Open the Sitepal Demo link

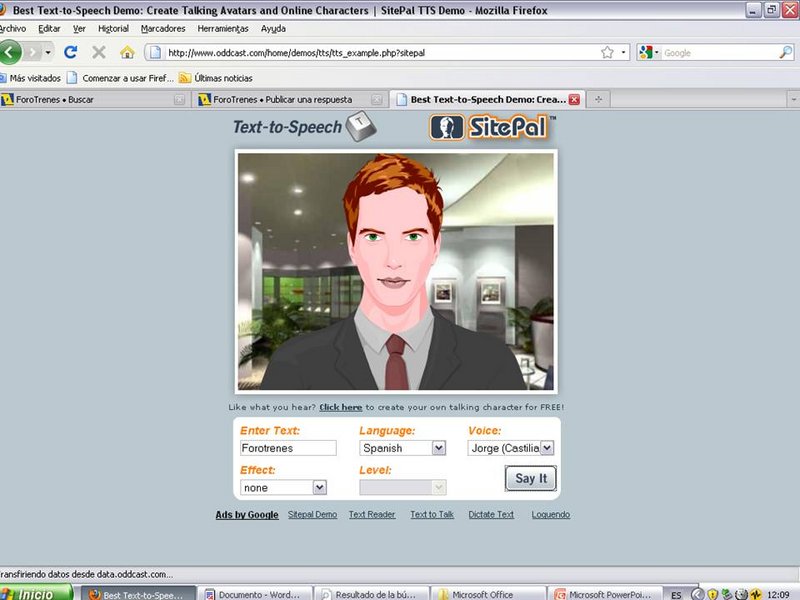[x=312, y=514]
